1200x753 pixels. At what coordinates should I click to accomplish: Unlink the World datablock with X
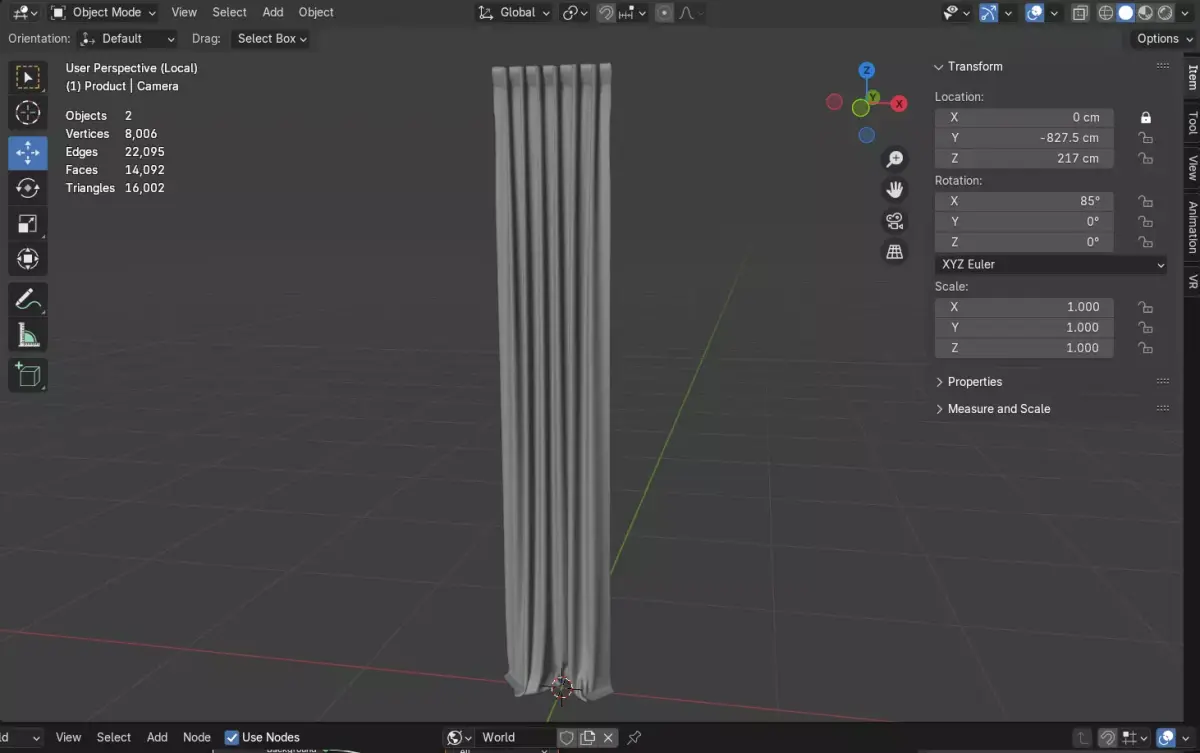[x=609, y=738]
